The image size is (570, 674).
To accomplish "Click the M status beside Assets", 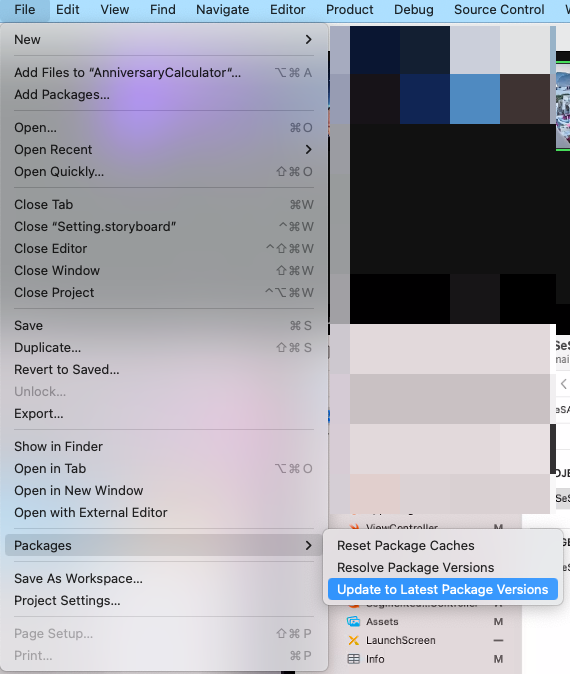I will (498, 622).
